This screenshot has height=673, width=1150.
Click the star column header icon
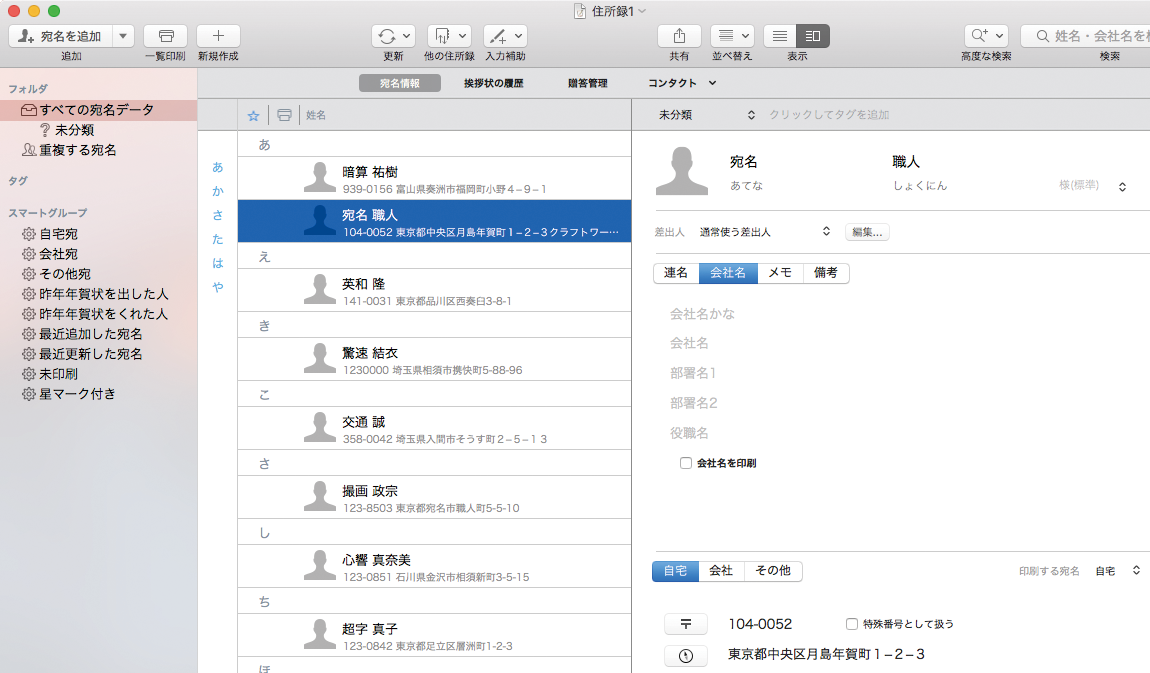pos(253,115)
